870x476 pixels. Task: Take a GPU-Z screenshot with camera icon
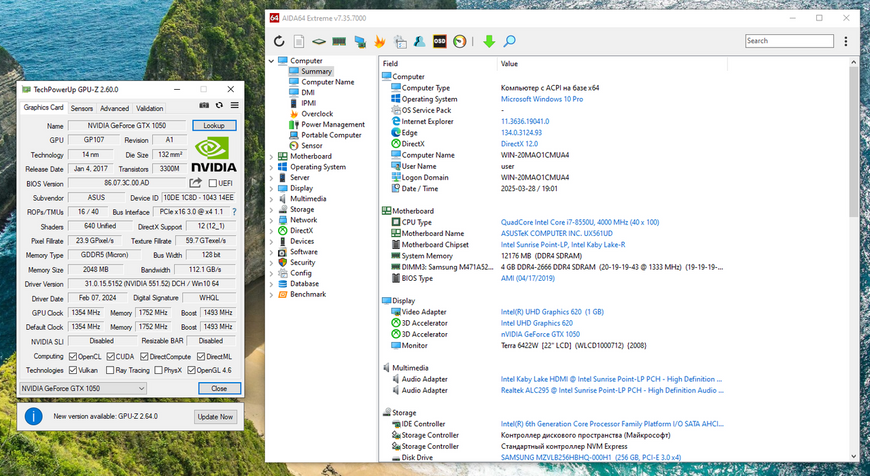click(204, 105)
